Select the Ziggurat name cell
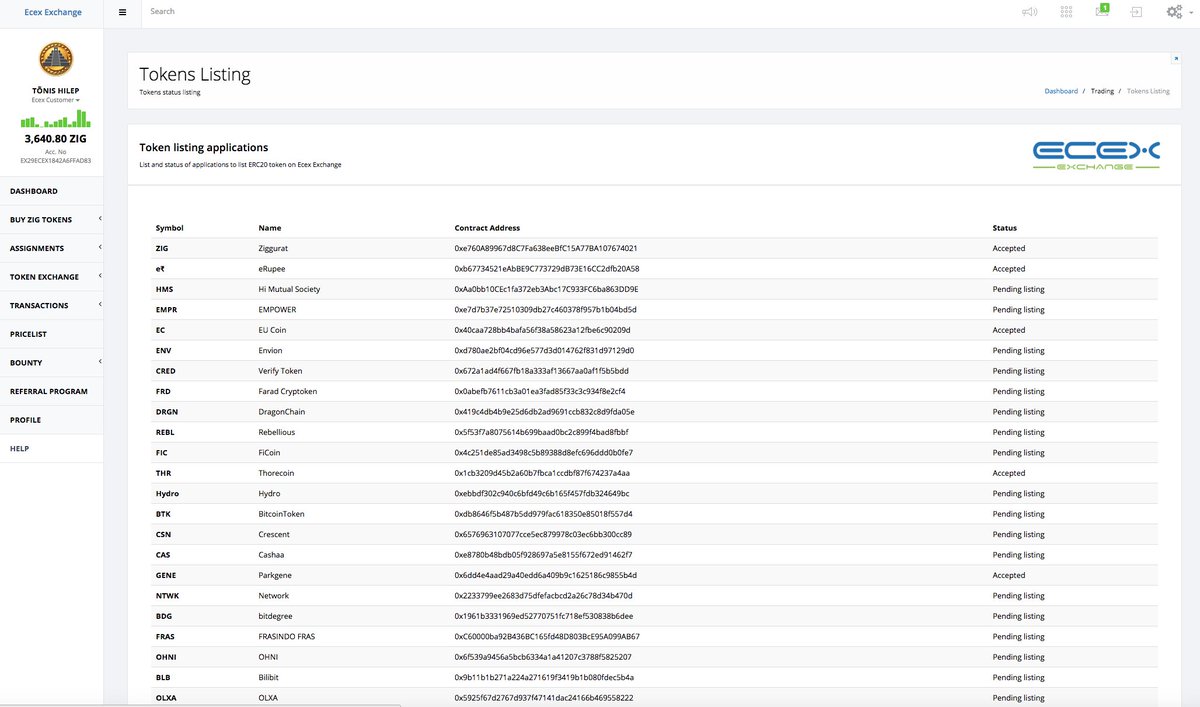This screenshot has width=1200, height=707. pos(273,248)
